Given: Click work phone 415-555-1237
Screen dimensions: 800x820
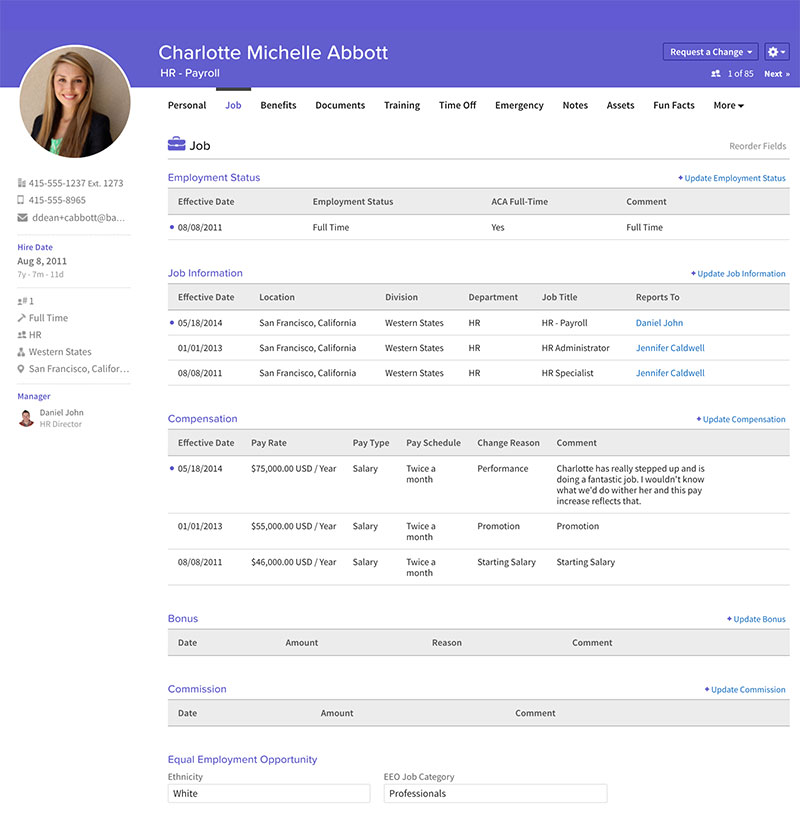Looking at the screenshot, I should (76, 183).
